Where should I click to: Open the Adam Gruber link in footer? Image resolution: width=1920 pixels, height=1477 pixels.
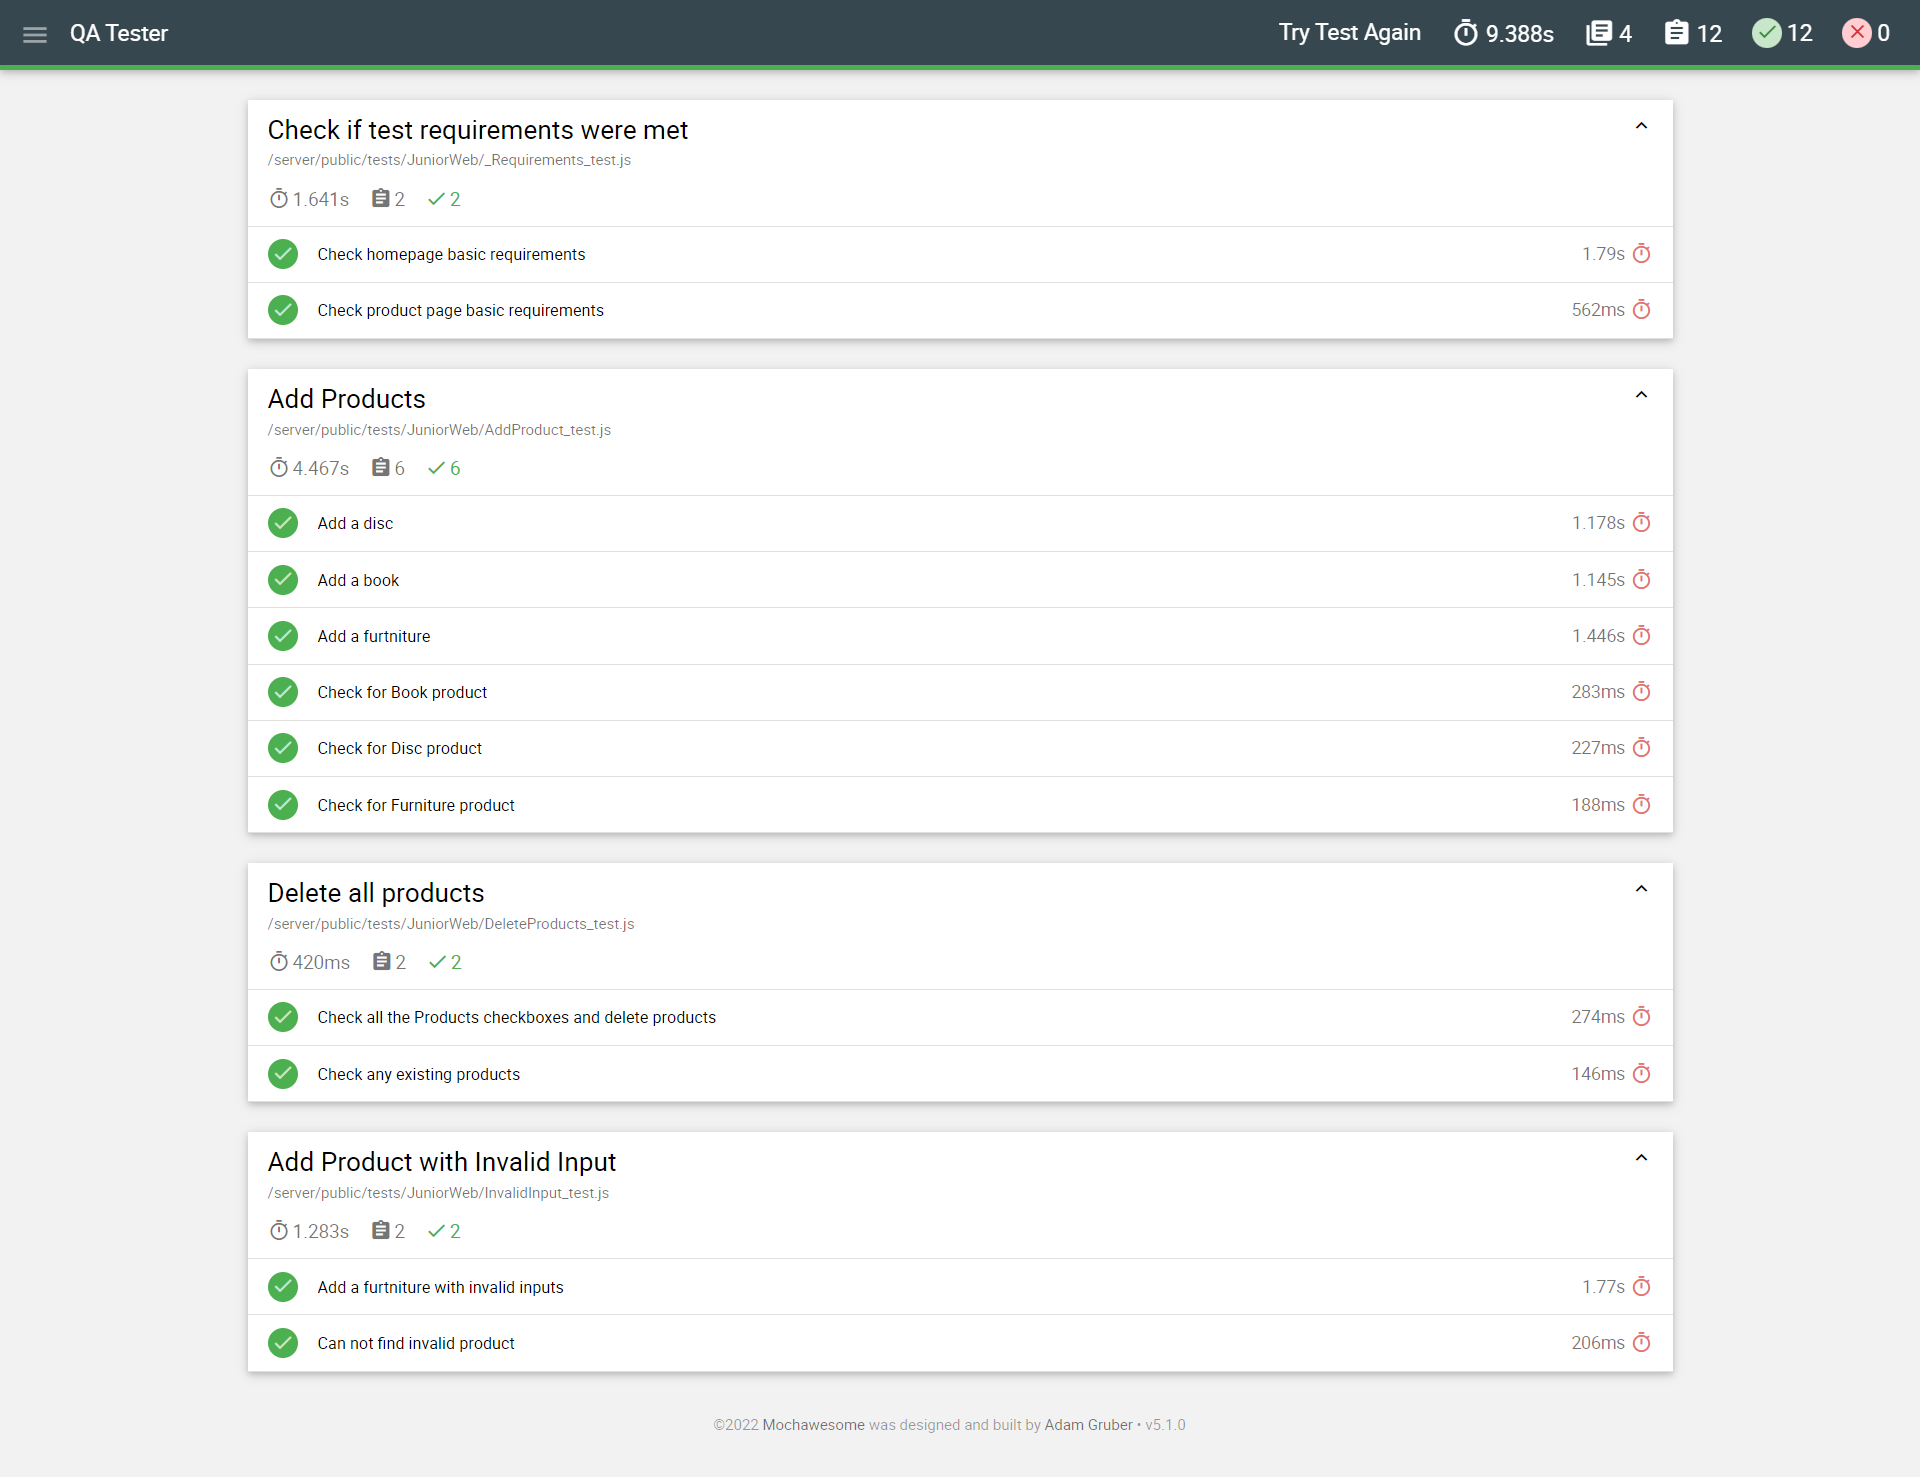point(1088,1425)
